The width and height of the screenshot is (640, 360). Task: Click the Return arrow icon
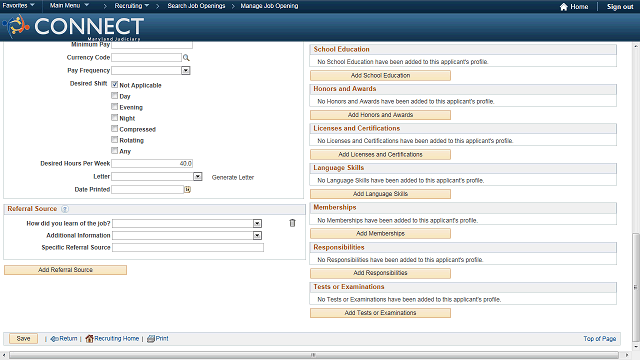(54, 339)
